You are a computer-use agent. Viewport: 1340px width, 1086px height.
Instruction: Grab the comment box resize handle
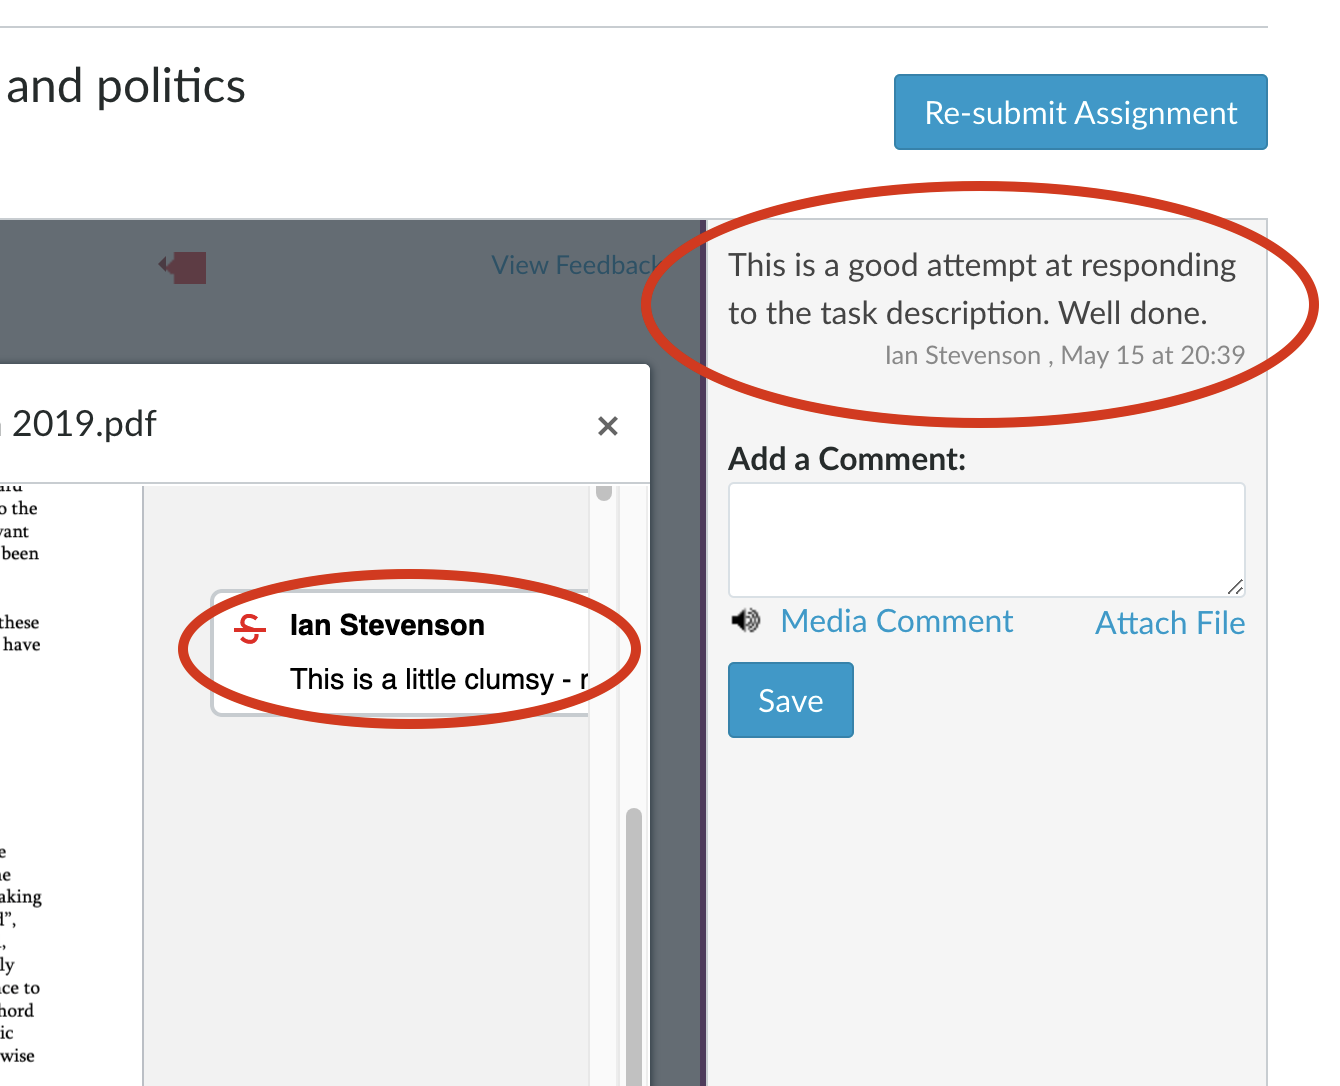(1235, 587)
